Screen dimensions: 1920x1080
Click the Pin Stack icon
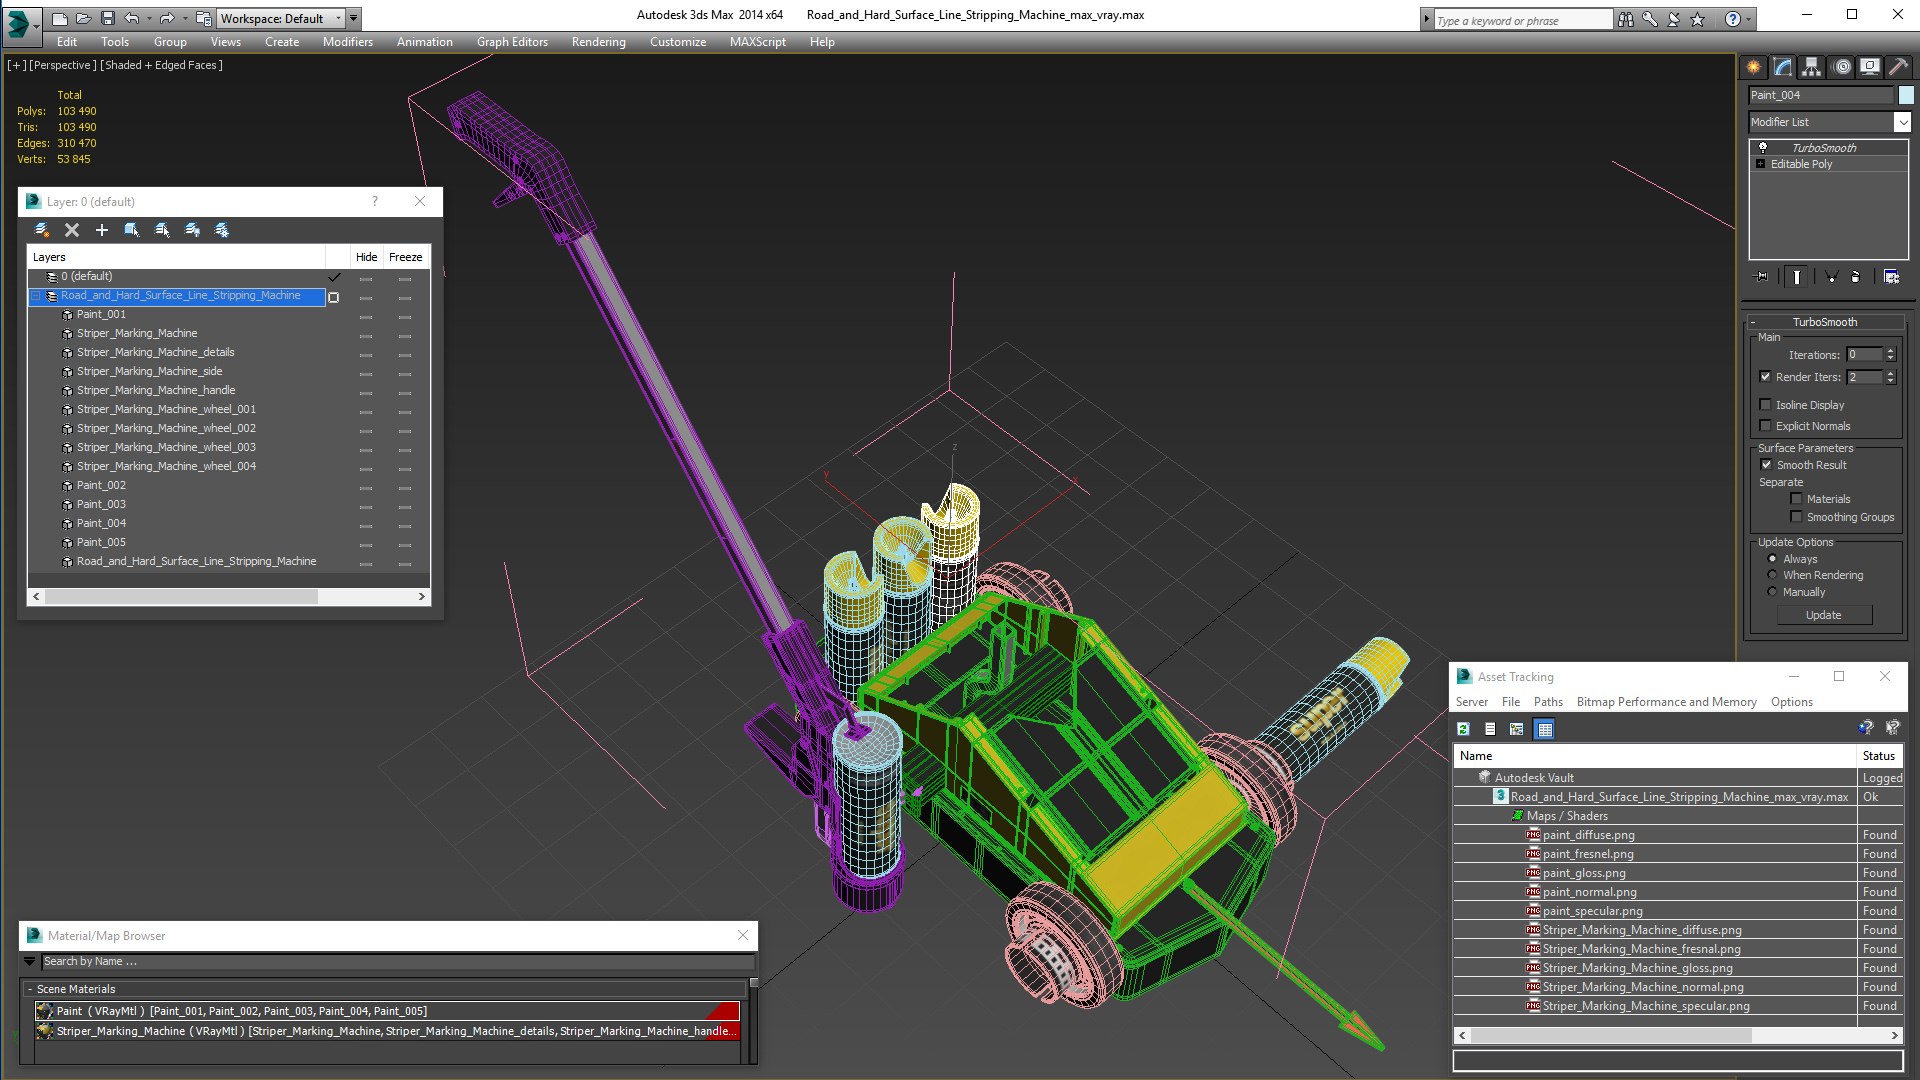tap(1762, 277)
